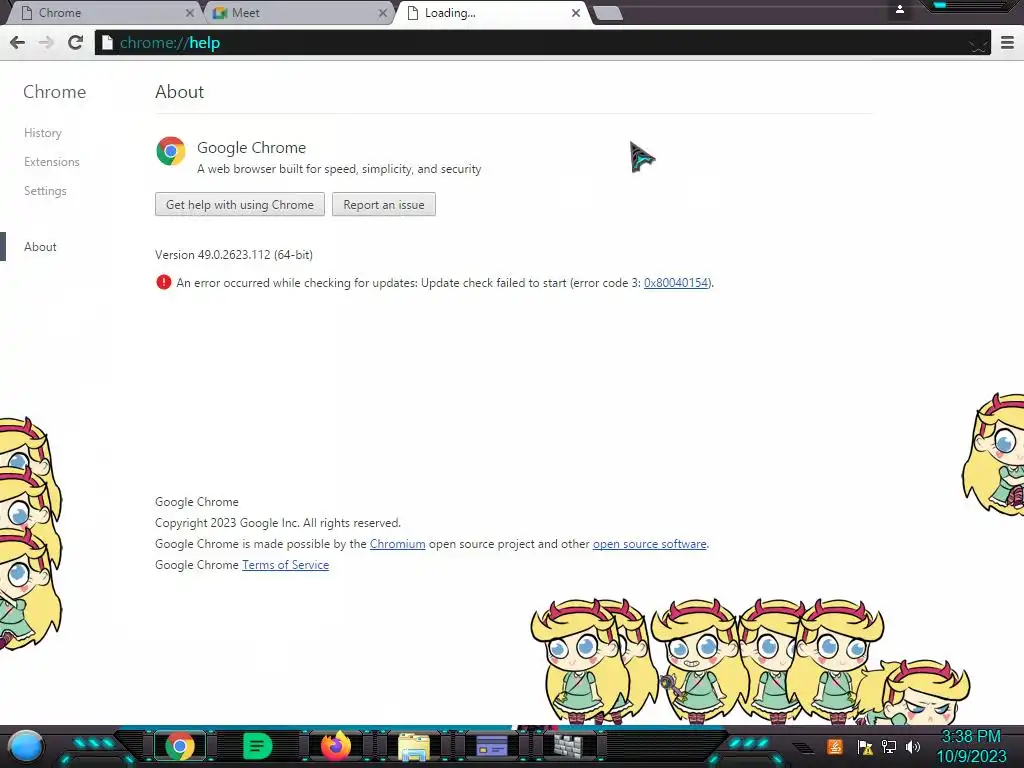Click the version 49.0.2623.112 text
1024x768 pixels.
coord(234,255)
